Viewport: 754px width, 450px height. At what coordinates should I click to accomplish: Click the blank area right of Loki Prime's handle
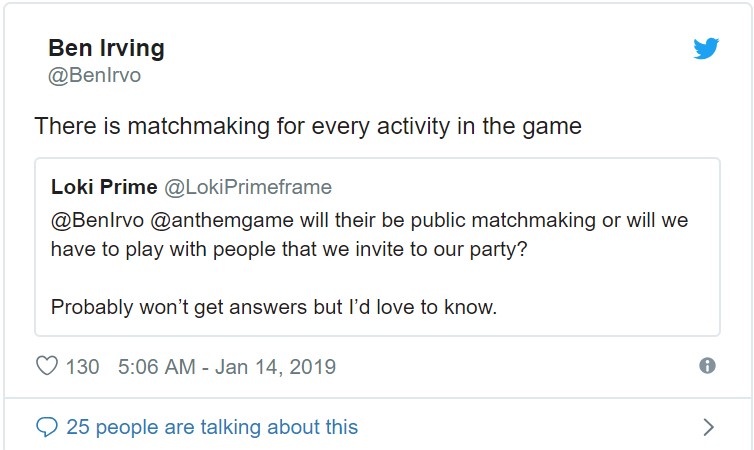520,187
